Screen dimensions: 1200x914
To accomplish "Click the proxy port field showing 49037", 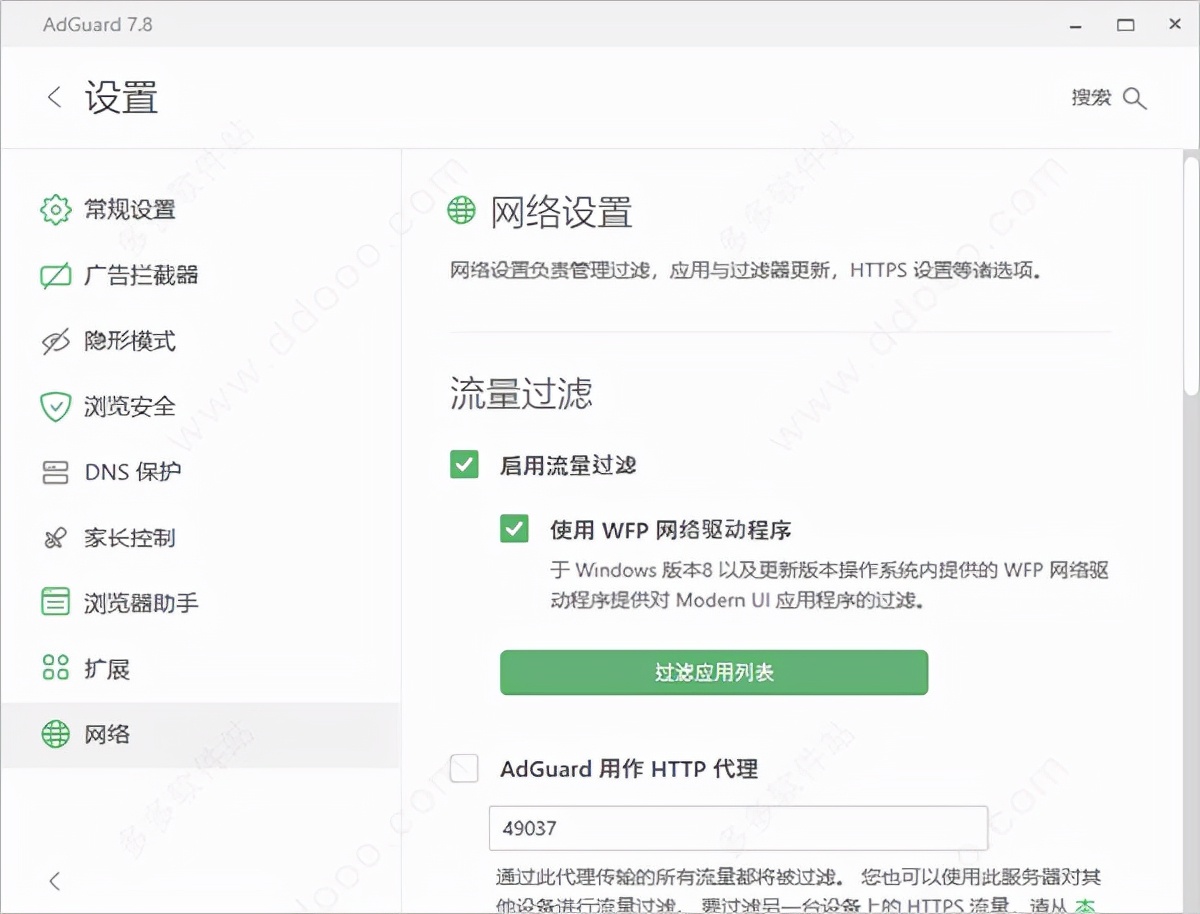I will tap(738, 828).
